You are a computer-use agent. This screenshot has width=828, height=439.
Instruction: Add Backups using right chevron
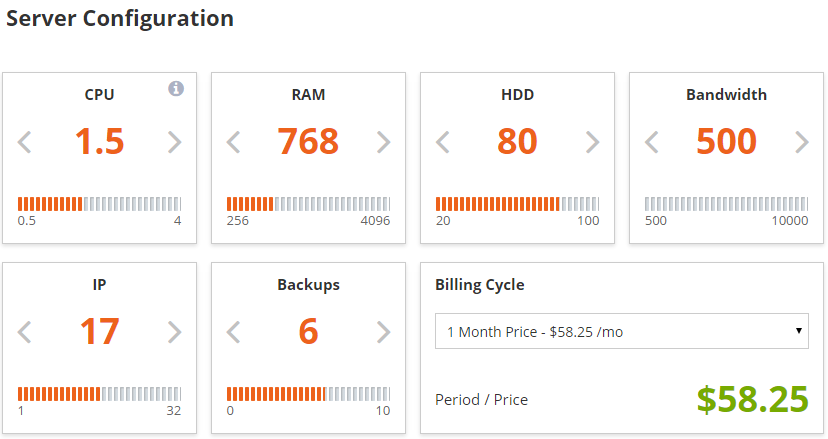[384, 332]
